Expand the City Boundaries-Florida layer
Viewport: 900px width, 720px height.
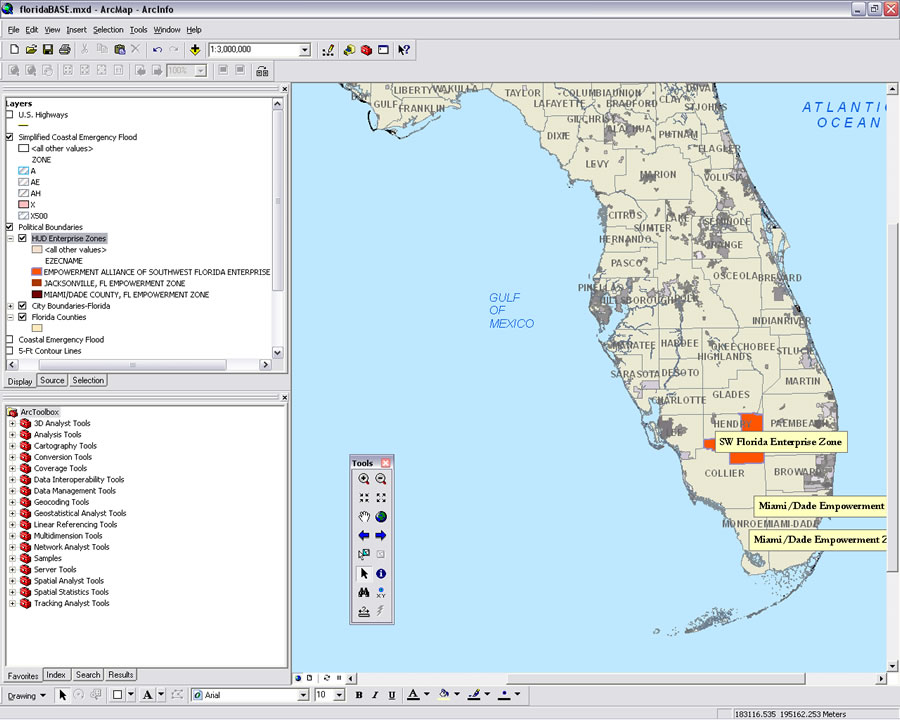[10, 306]
